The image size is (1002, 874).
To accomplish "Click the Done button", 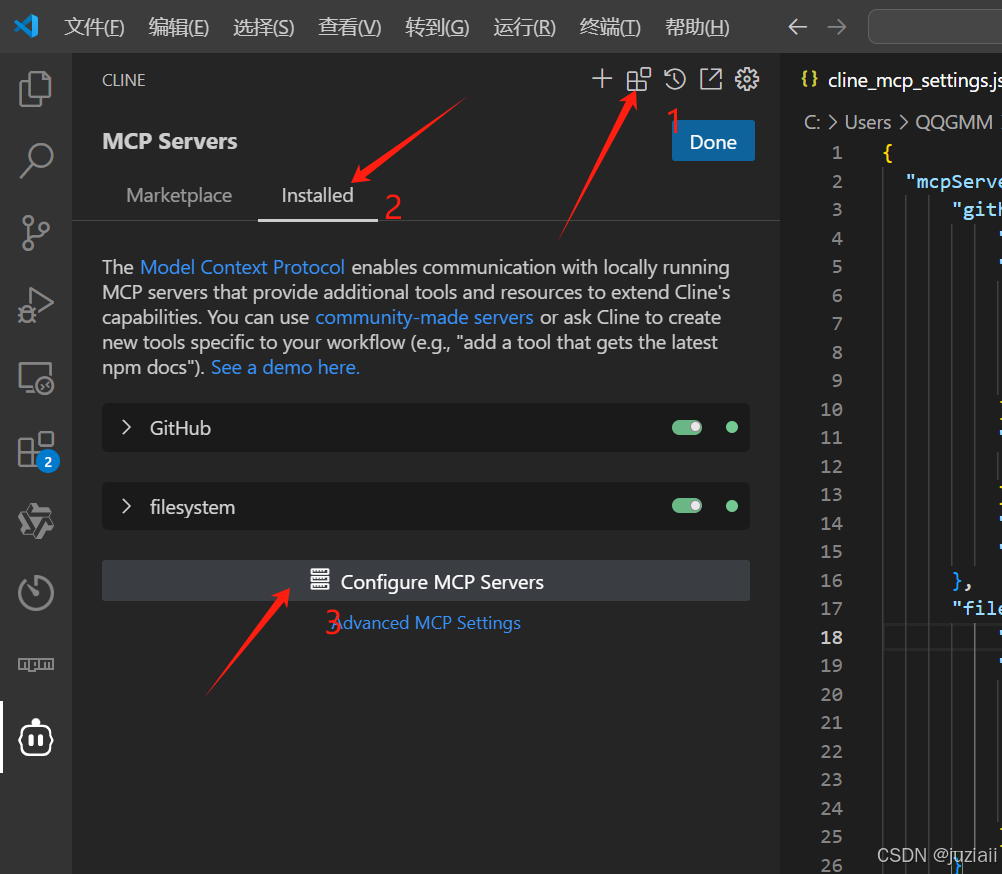I will tap(713, 141).
